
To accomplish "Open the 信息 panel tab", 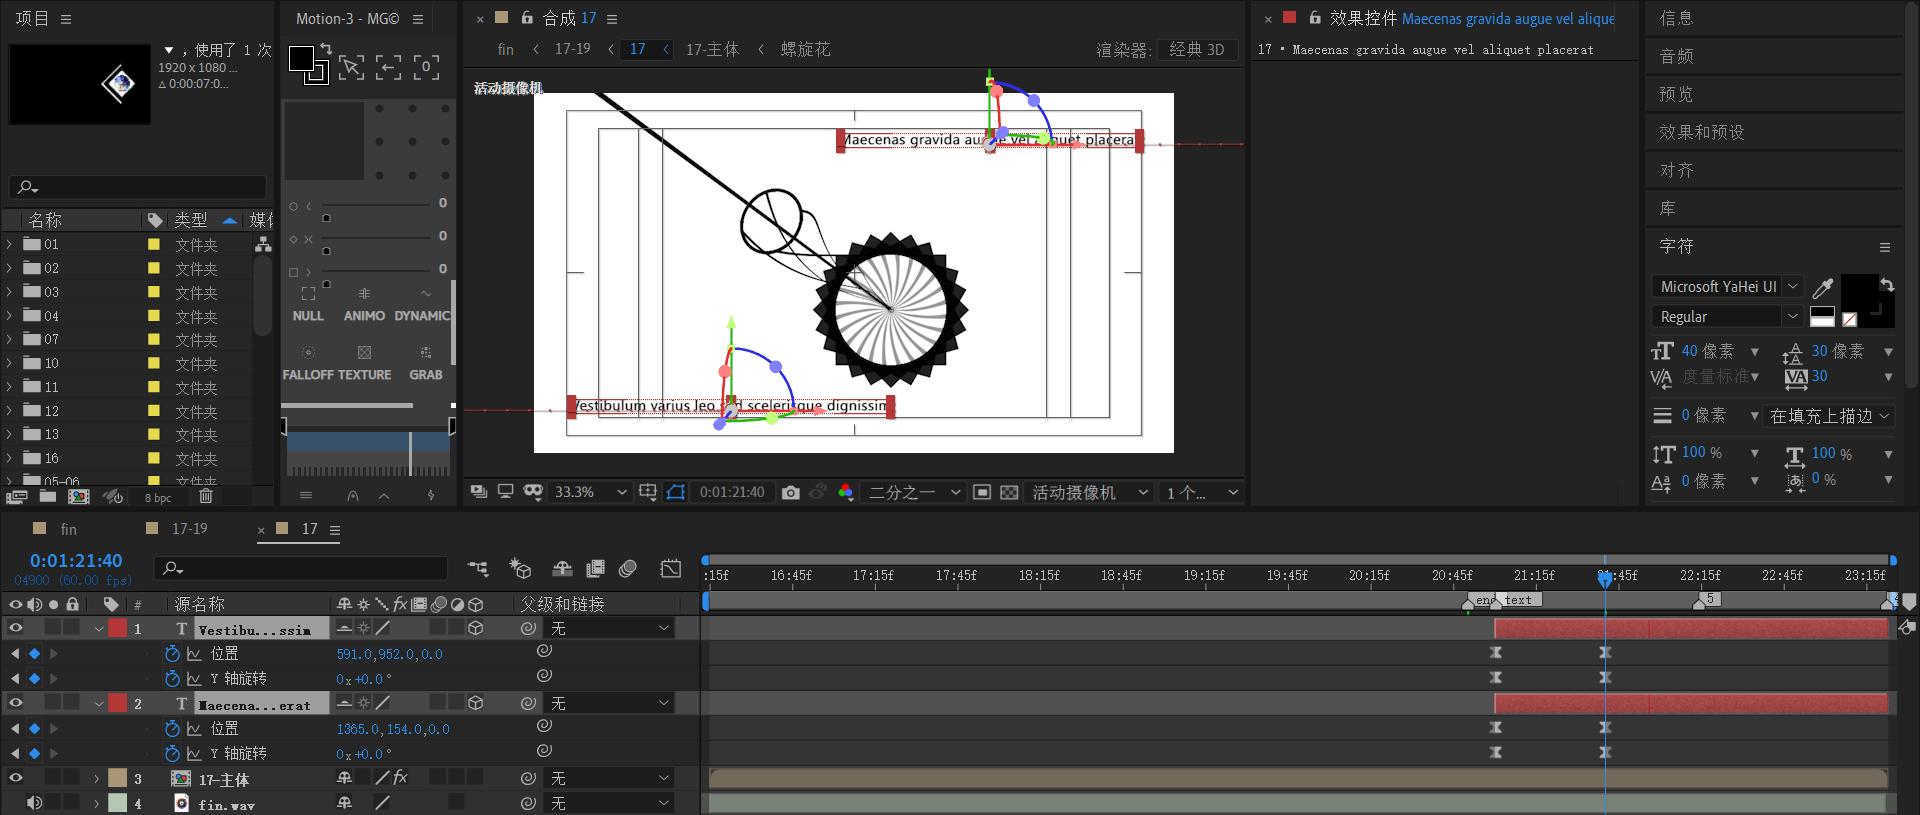I will (x=1676, y=18).
